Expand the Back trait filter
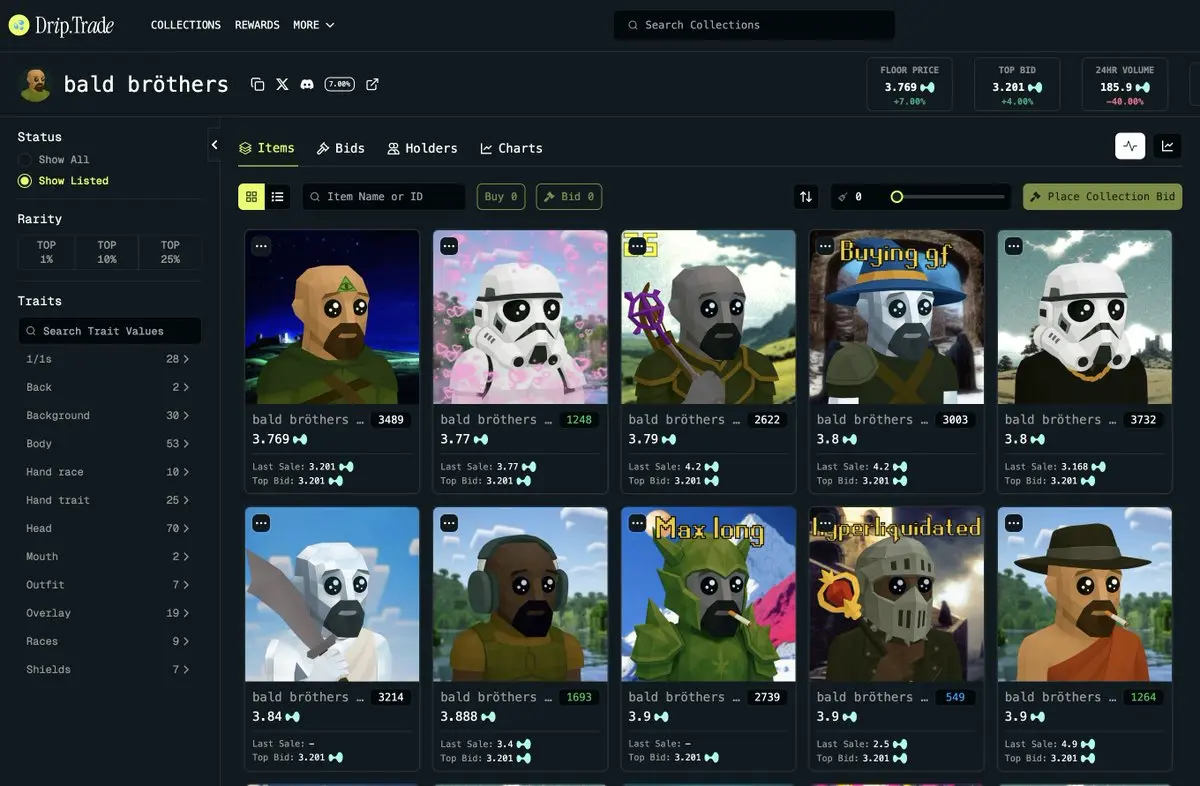Screen dimensions: 1200x786 (109, 387)
